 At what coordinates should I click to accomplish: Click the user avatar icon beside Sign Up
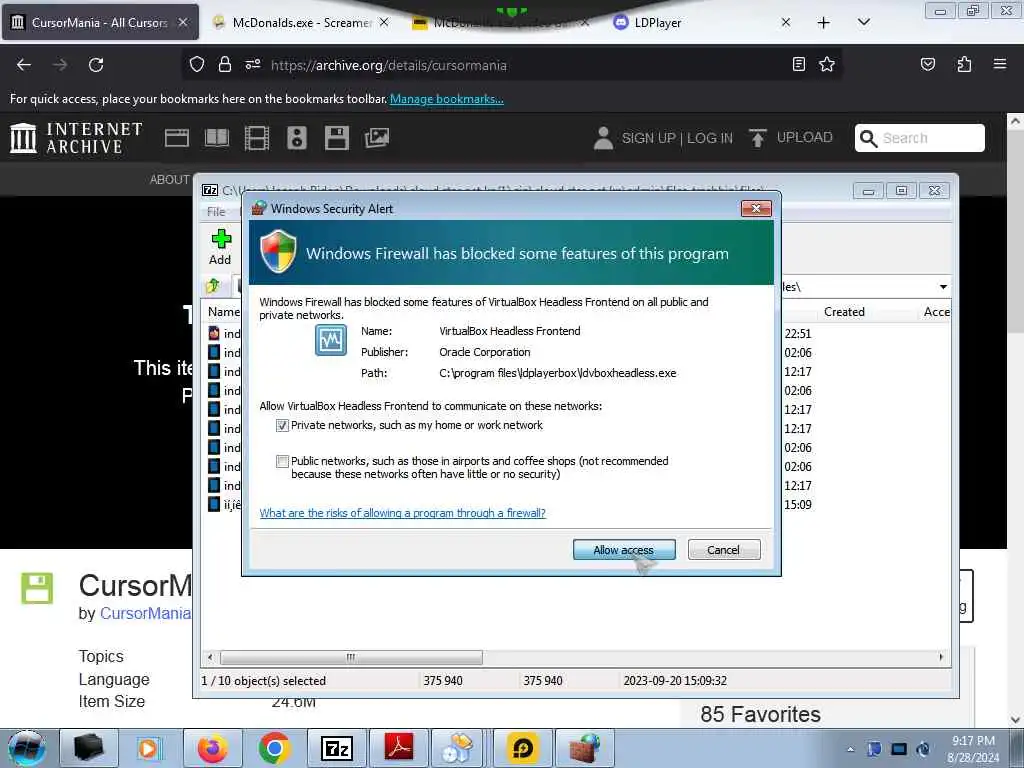click(603, 138)
